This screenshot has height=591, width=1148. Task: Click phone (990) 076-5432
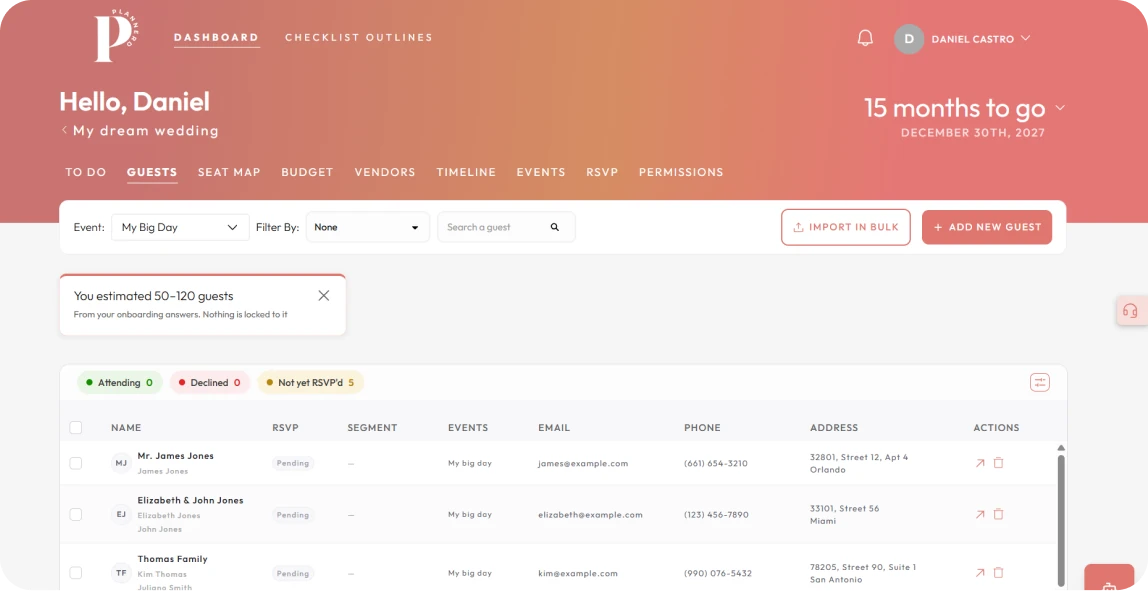point(718,573)
